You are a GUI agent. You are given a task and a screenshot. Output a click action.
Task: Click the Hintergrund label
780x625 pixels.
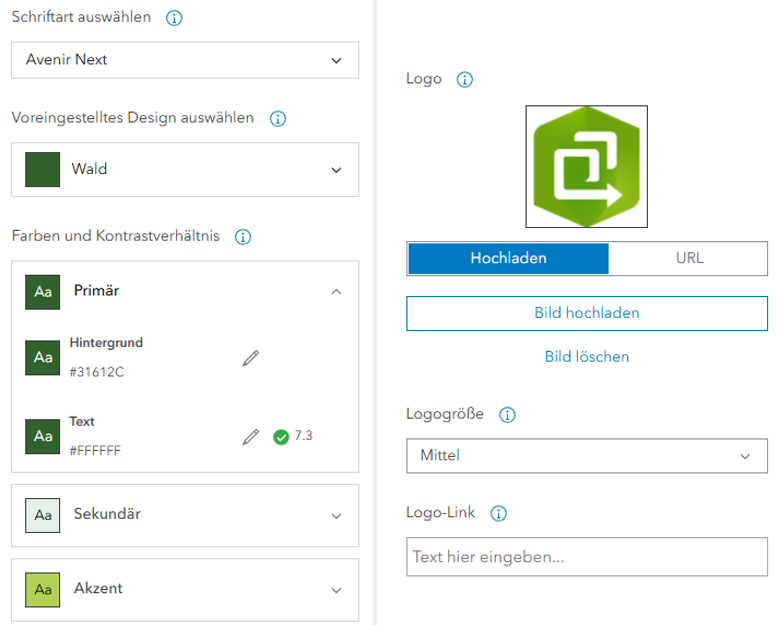[106, 343]
